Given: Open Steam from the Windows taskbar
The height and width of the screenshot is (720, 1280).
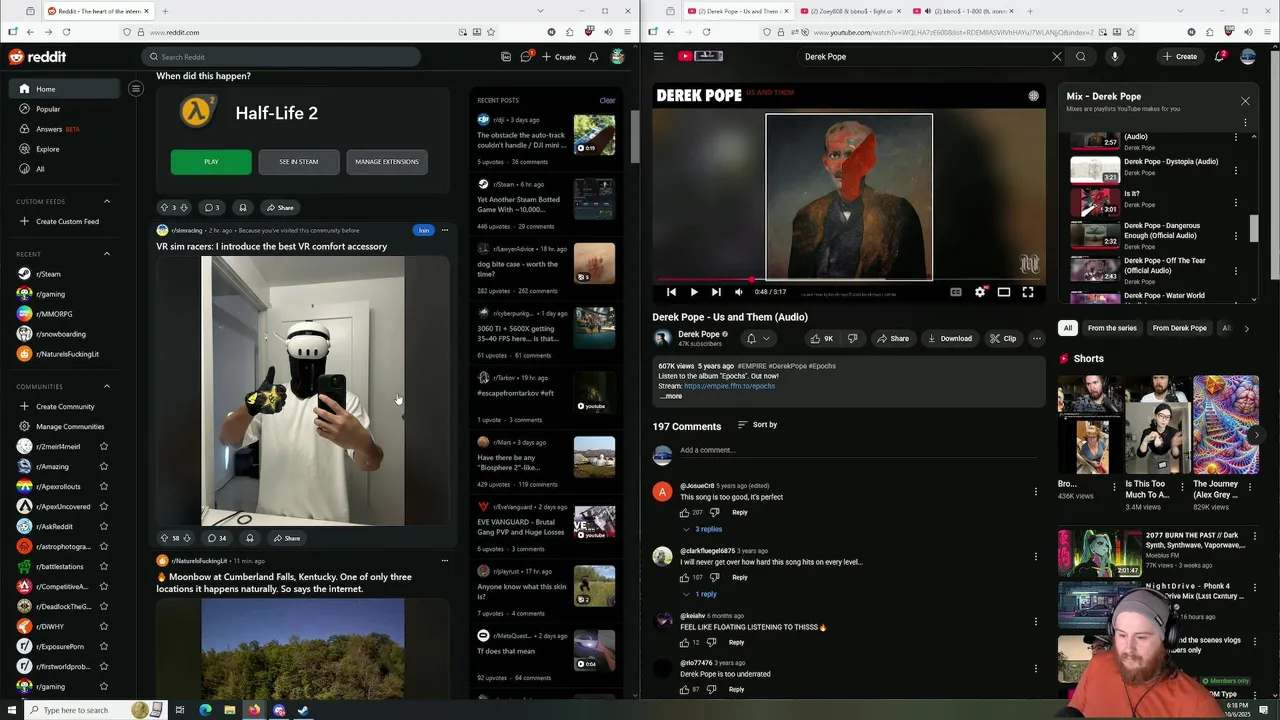Looking at the screenshot, I should click(303, 710).
